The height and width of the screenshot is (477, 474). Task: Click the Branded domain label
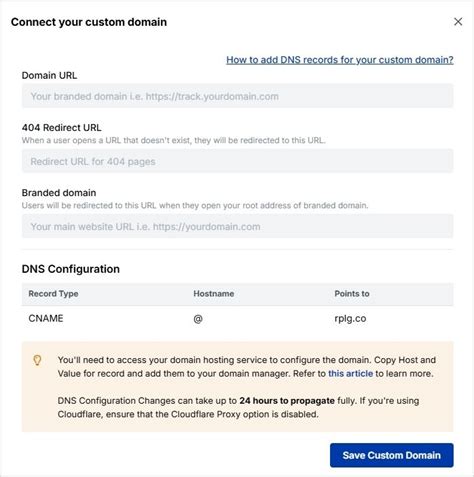[59, 193]
